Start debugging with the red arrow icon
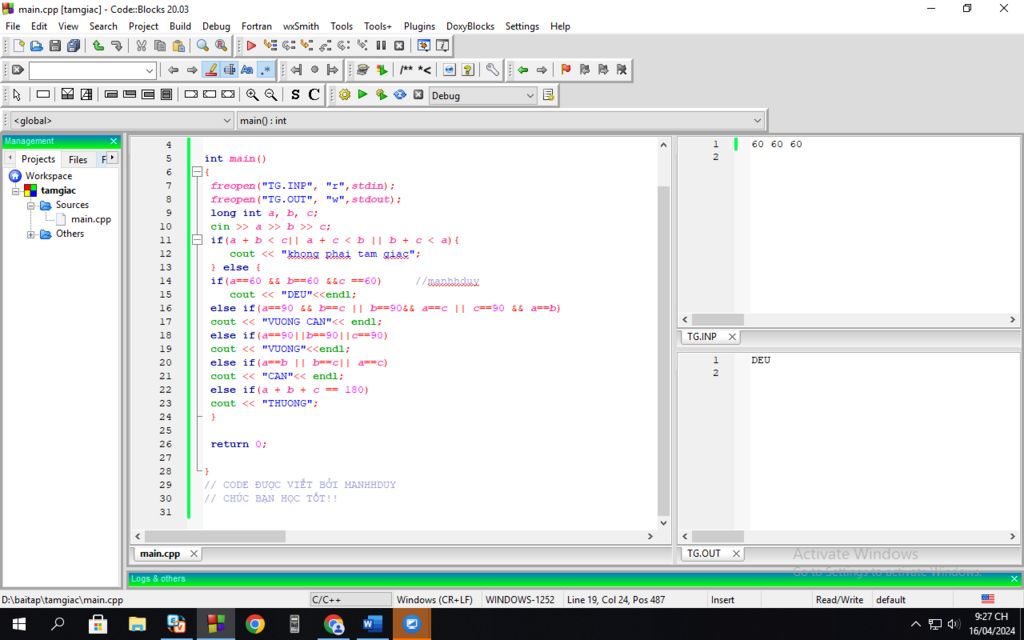Image resolution: width=1024 pixels, height=640 pixels. point(251,46)
